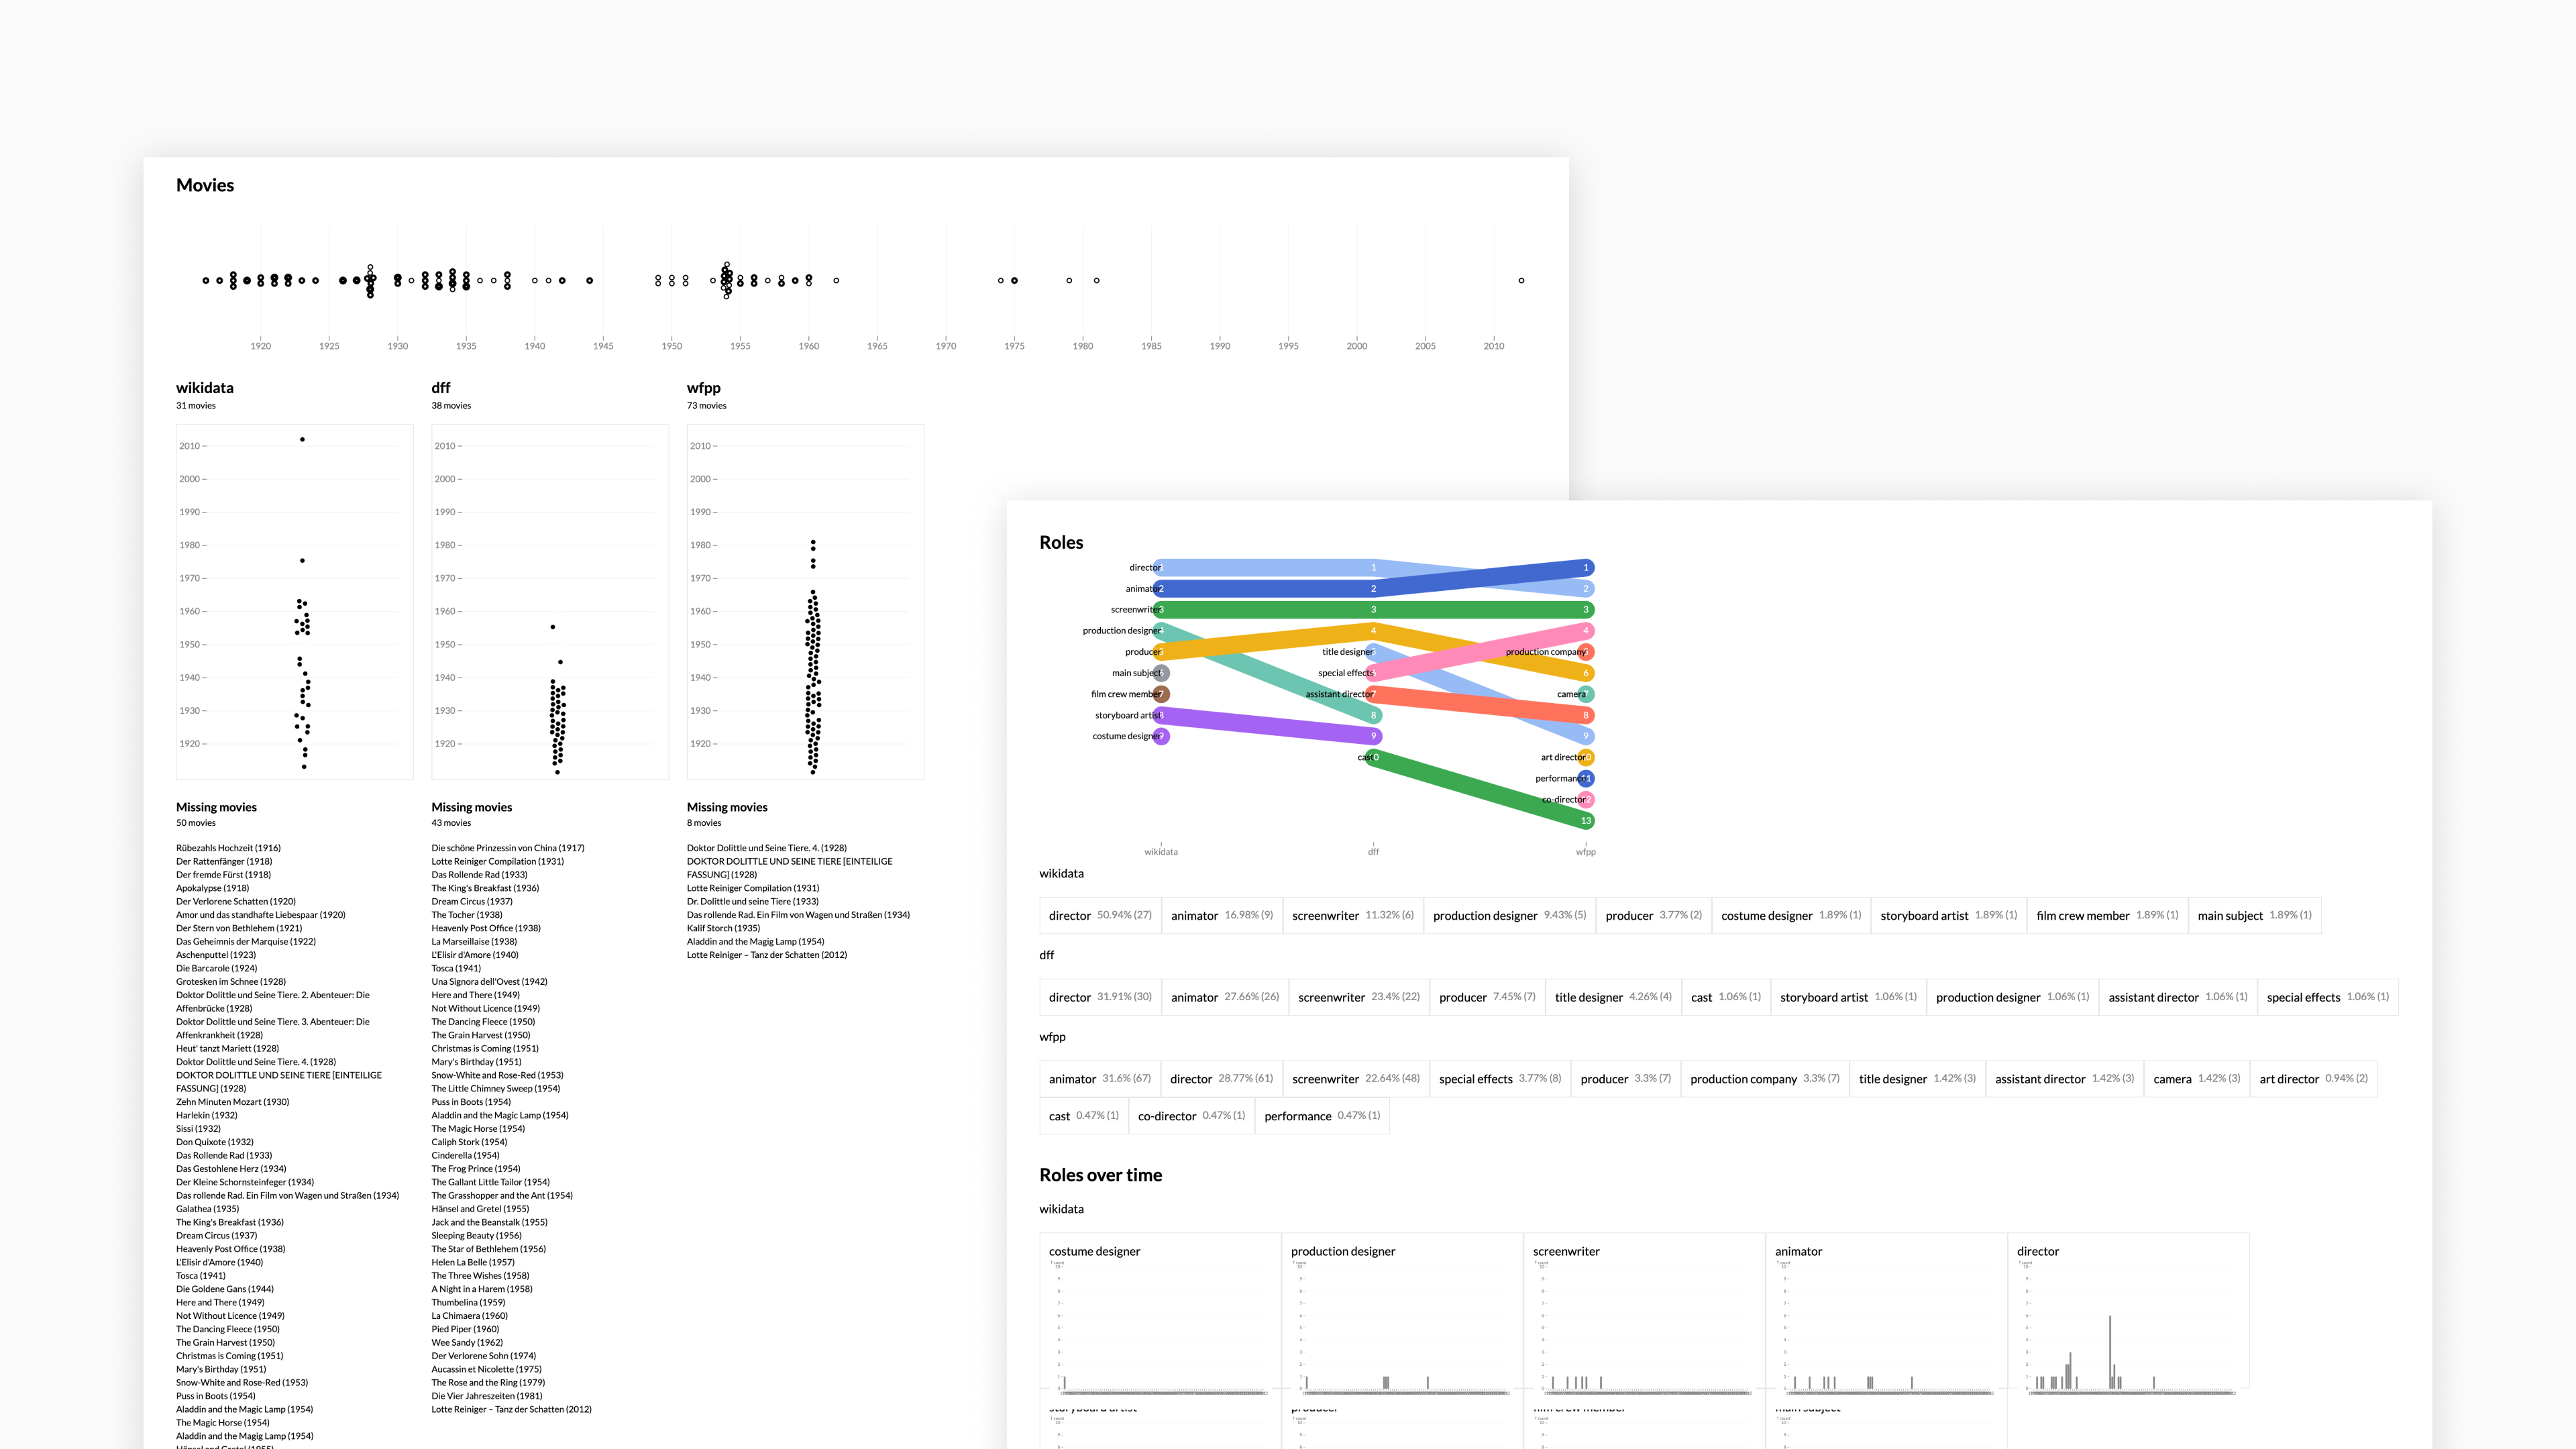Click the wikidata 'animator 16.98% (9)' tag

point(1222,915)
